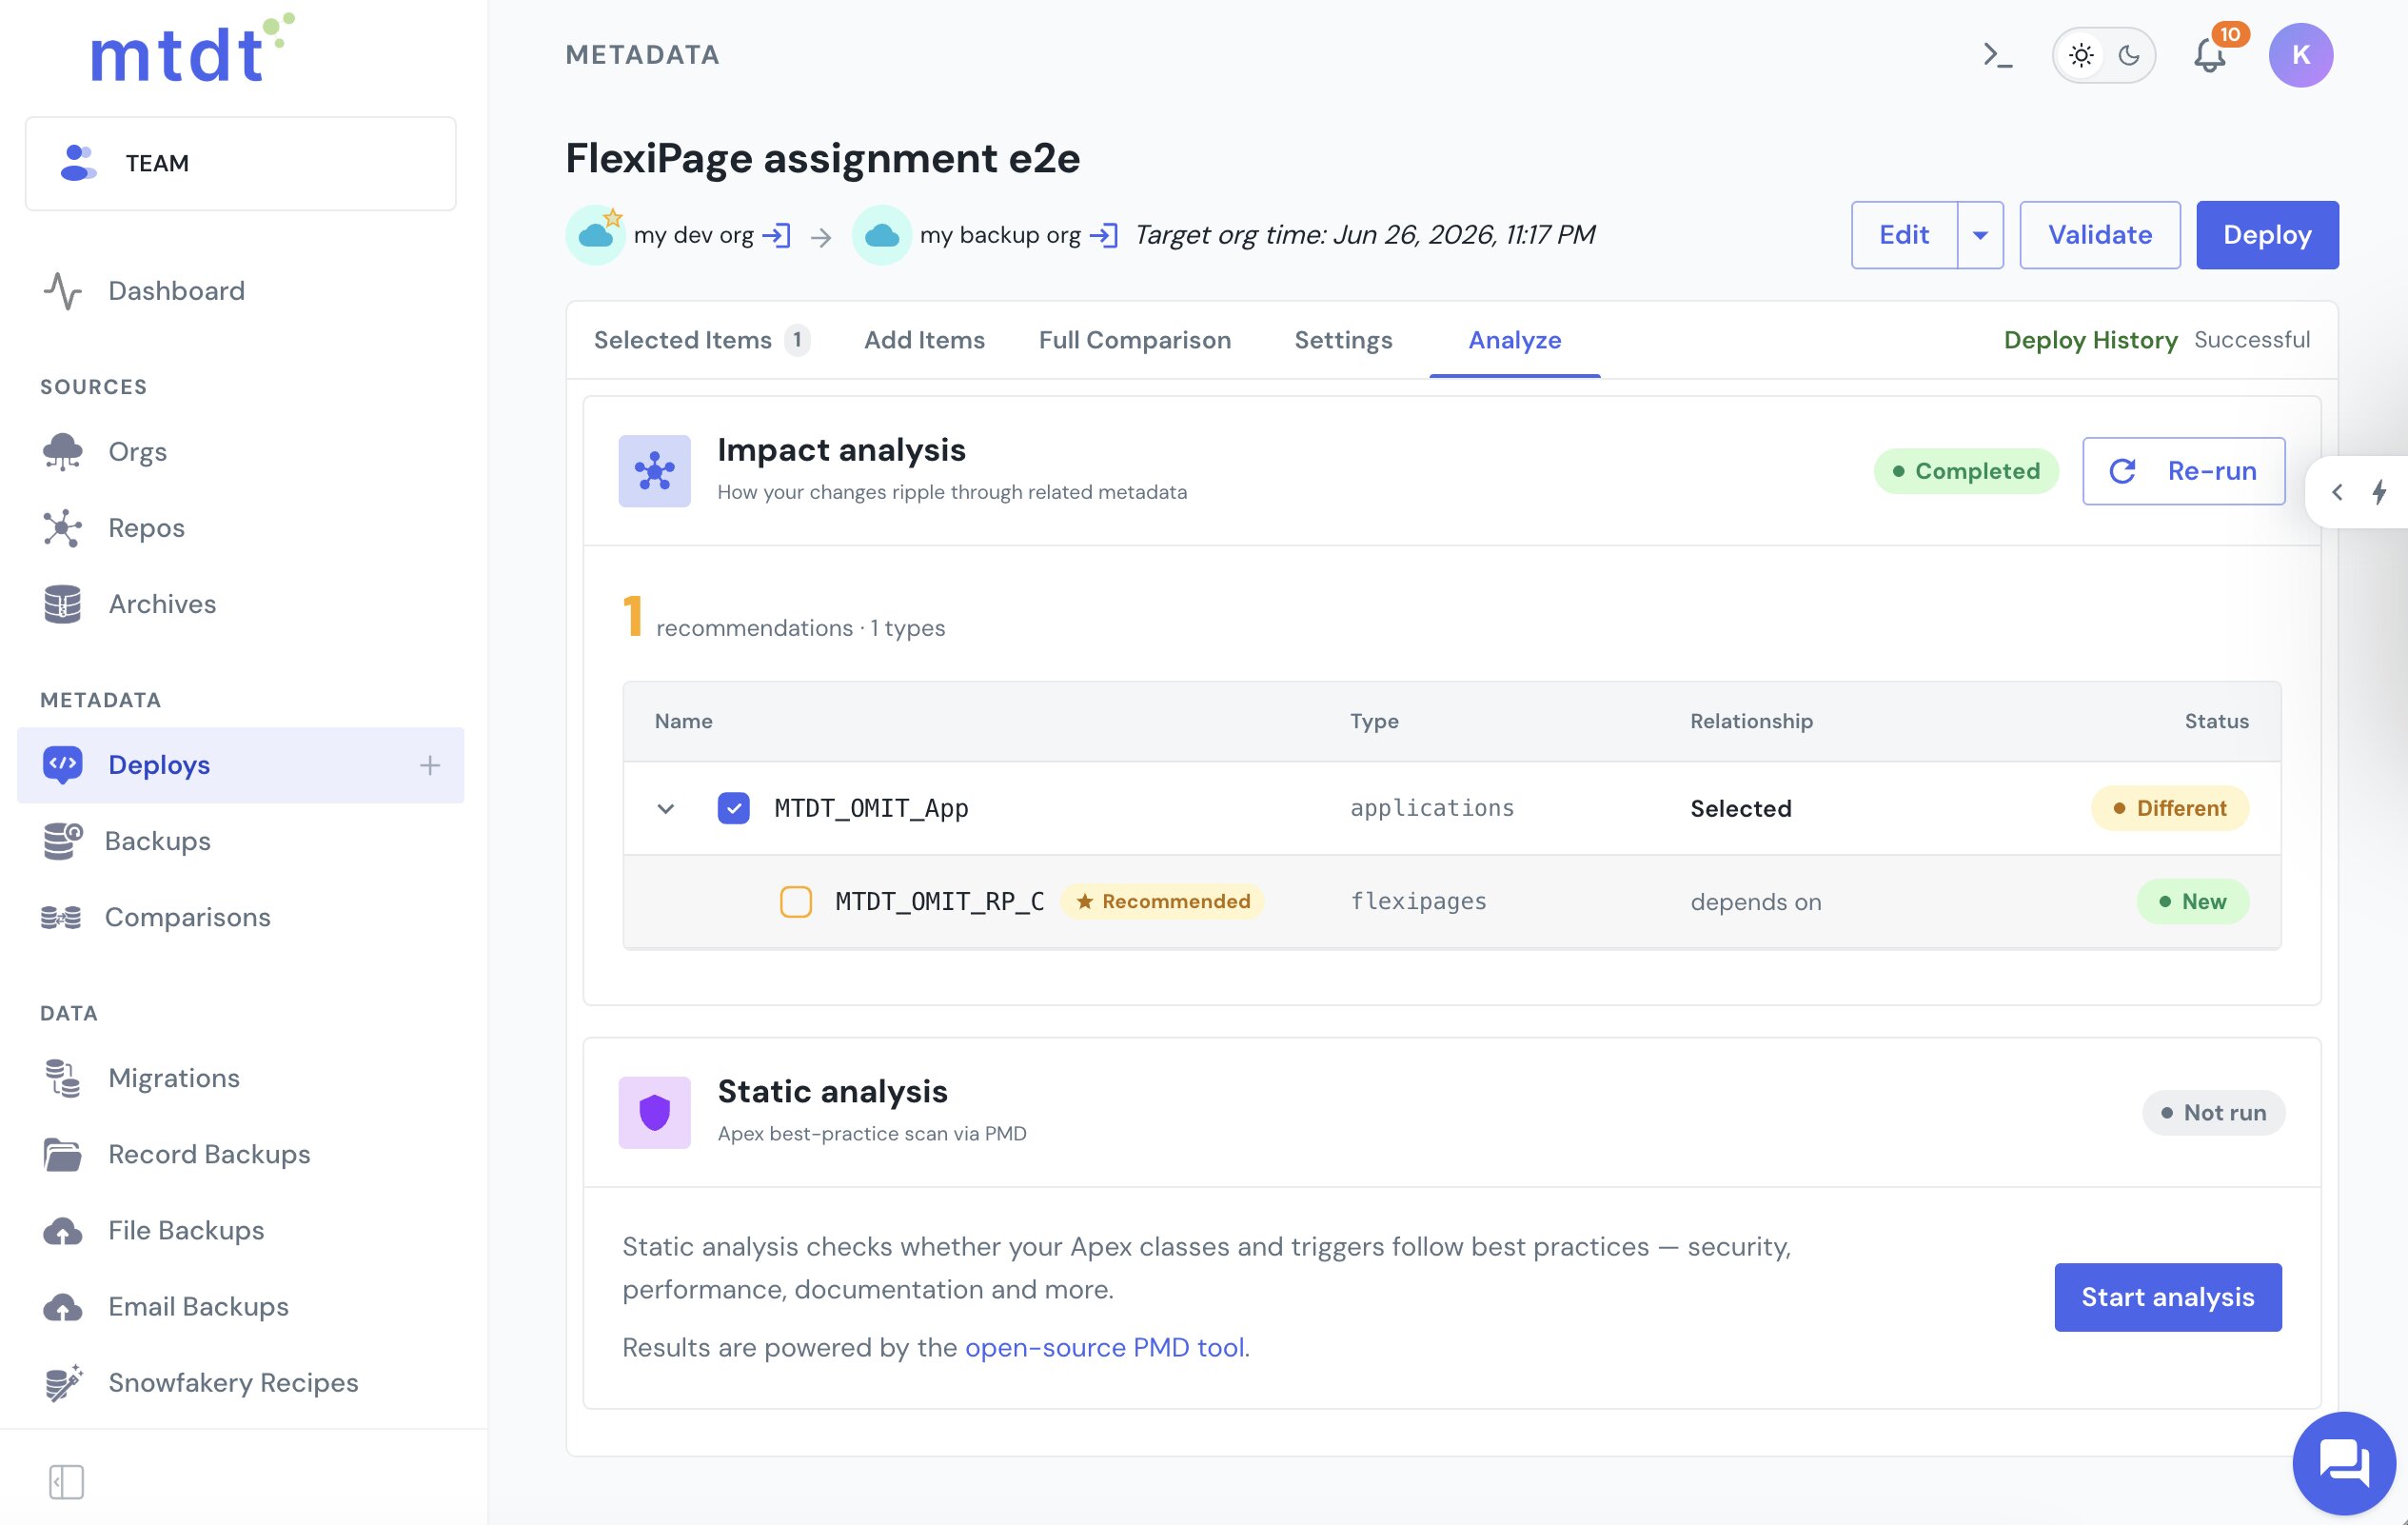Open Archives in sidebar
2408x1525 pixels.
point(241,604)
